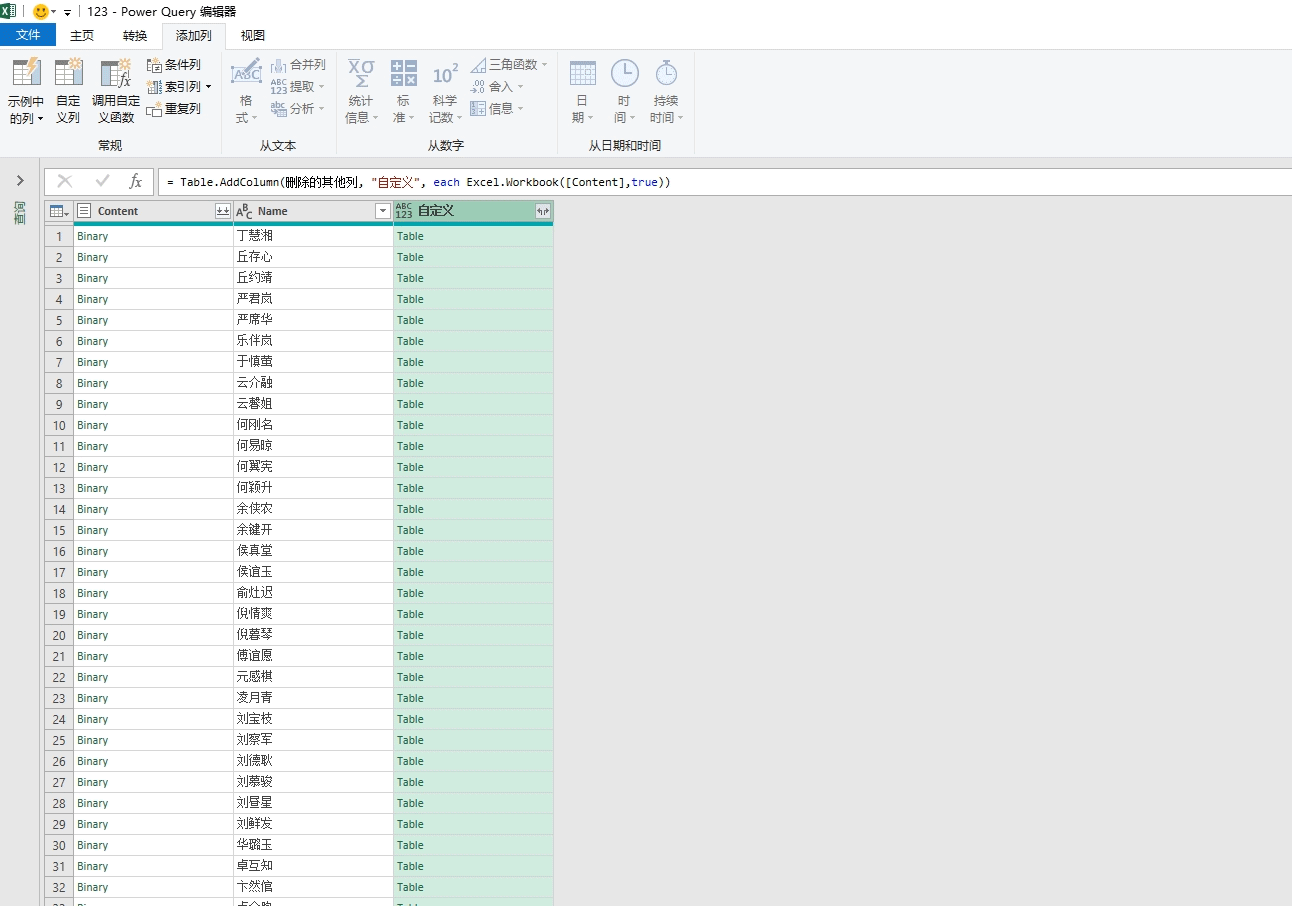Open the 时间 time menu

[624, 90]
